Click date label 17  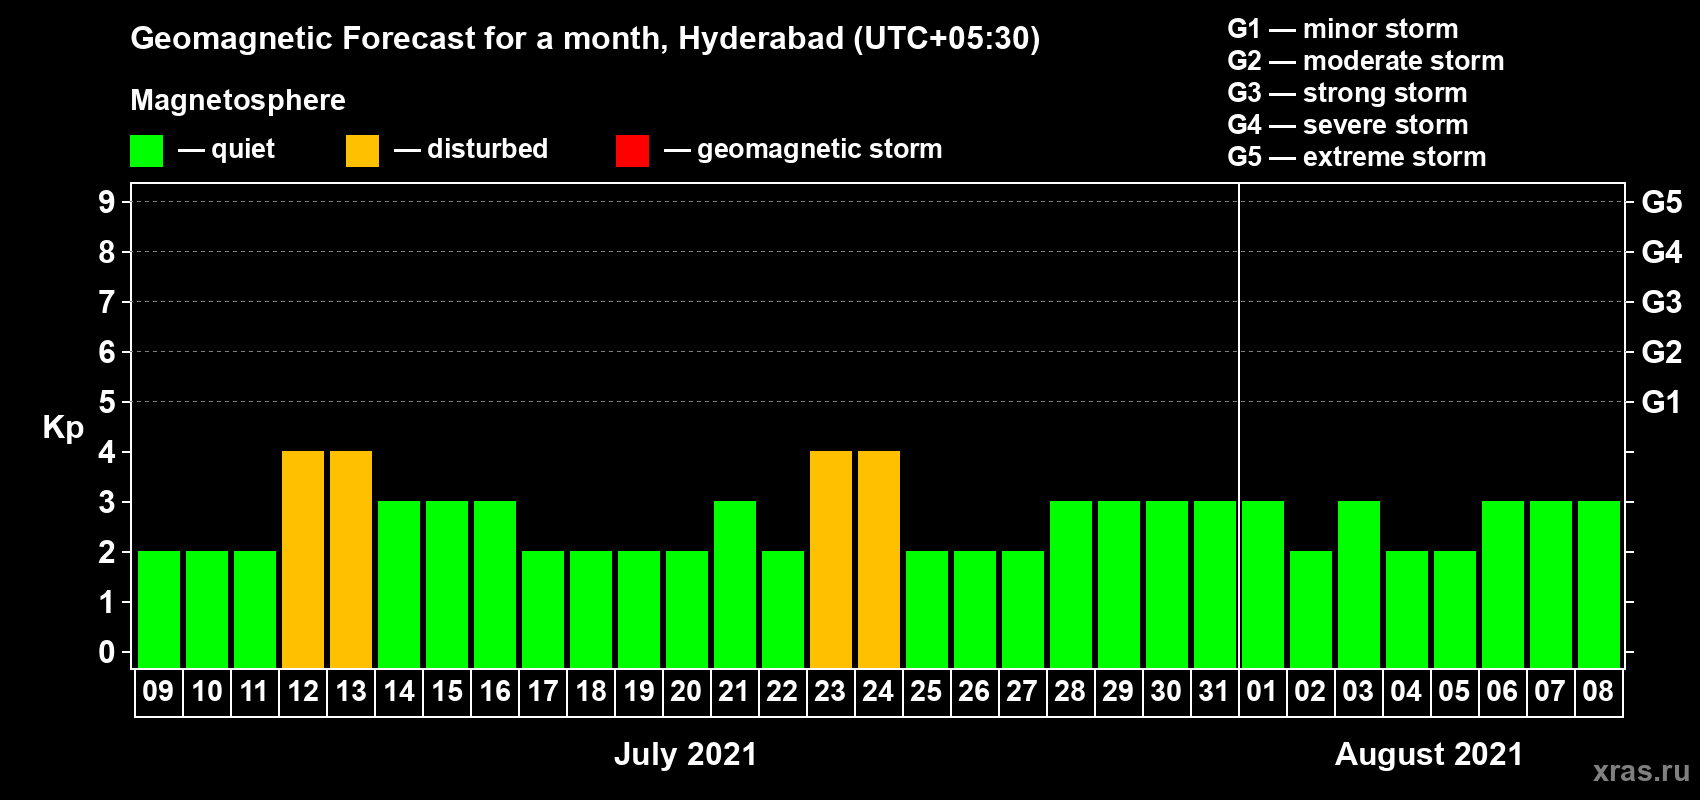click(x=543, y=691)
